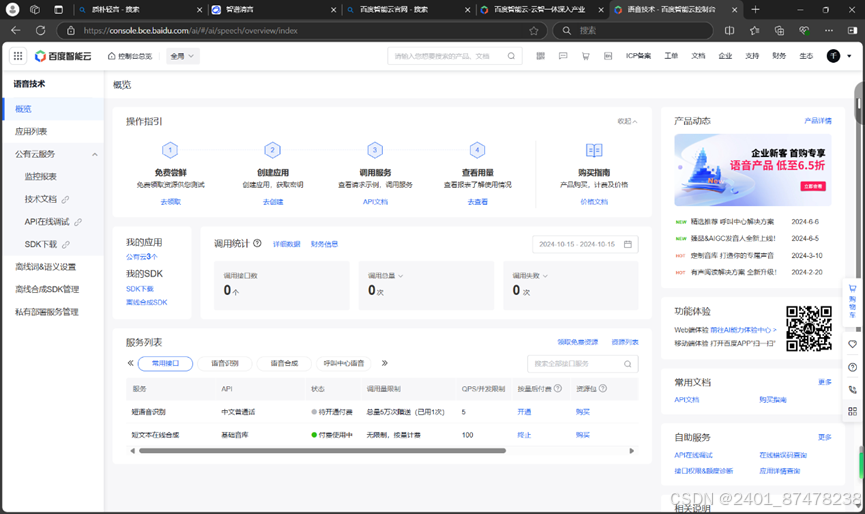Open 概览 in the sidebar
This screenshot has width=865, height=514.
pyautogui.click(x=54, y=109)
